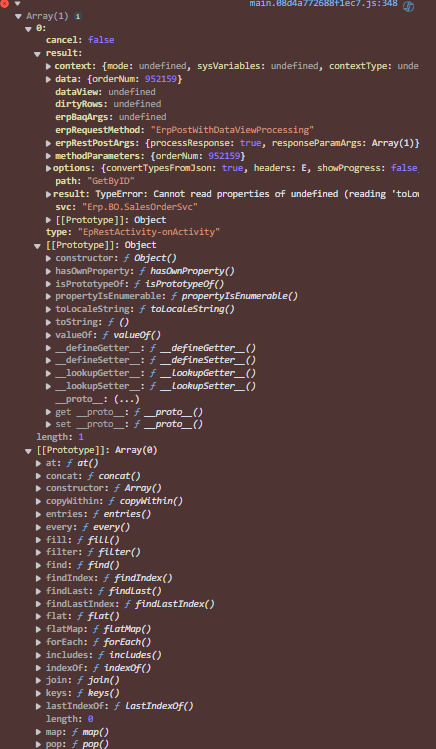This screenshot has width=436, height=749.
Task: Expand constructor: ƒ Array()
Action: (x=39, y=488)
